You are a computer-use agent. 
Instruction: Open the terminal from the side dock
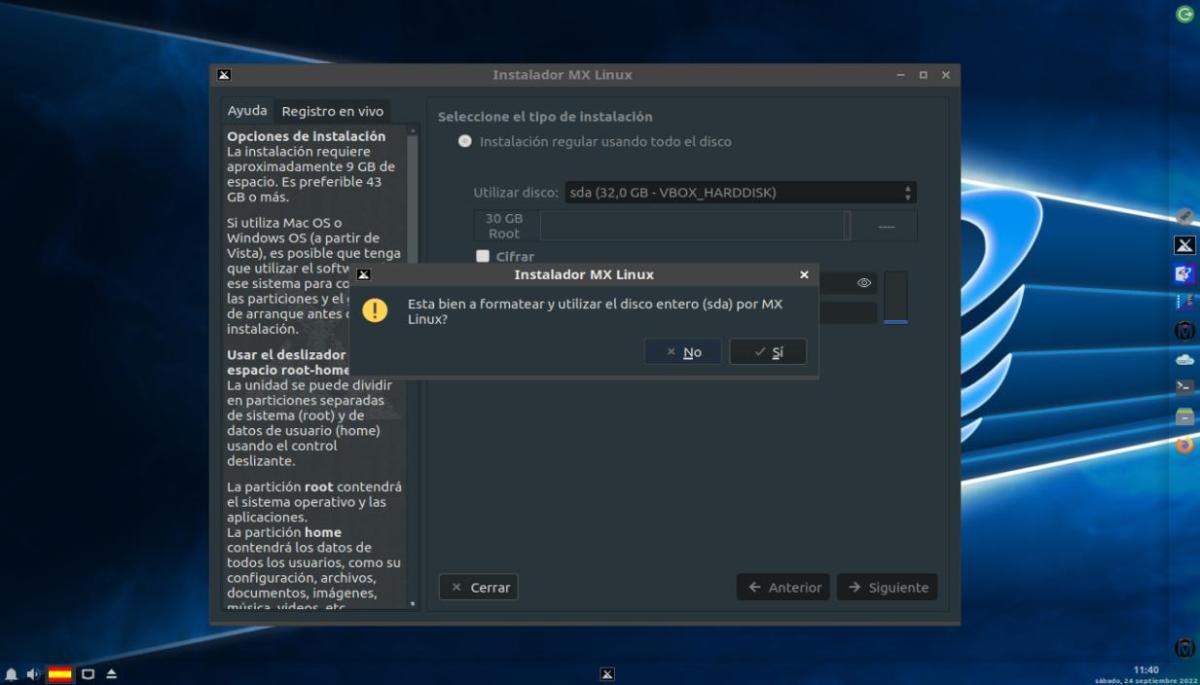(x=1184, y=387)
